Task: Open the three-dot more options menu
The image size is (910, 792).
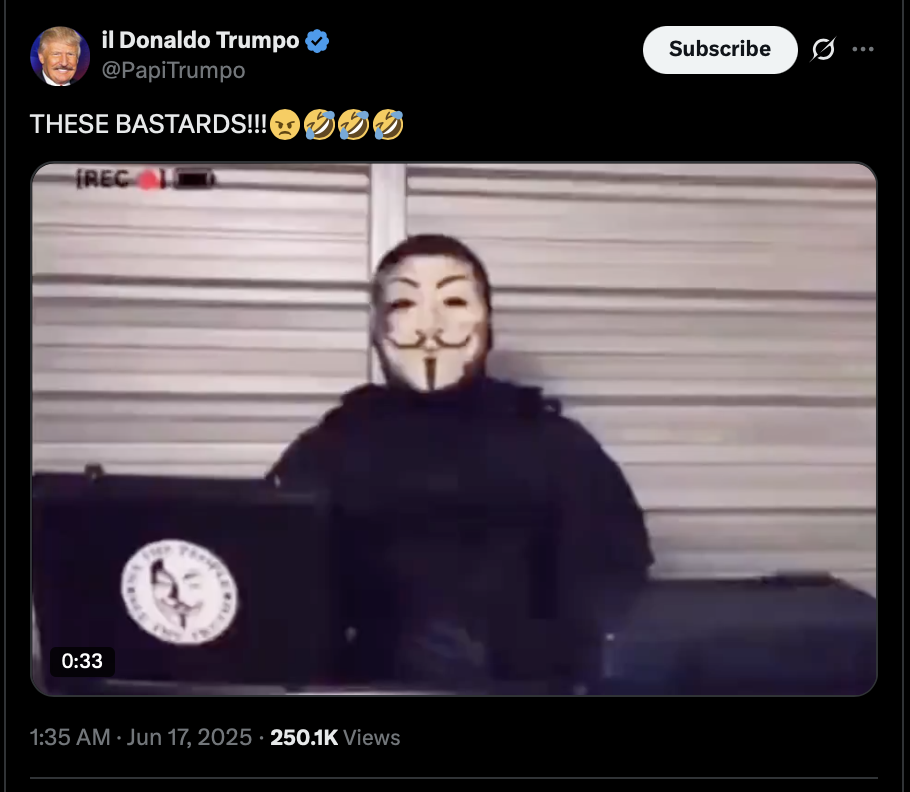Action: pos(862,49)
